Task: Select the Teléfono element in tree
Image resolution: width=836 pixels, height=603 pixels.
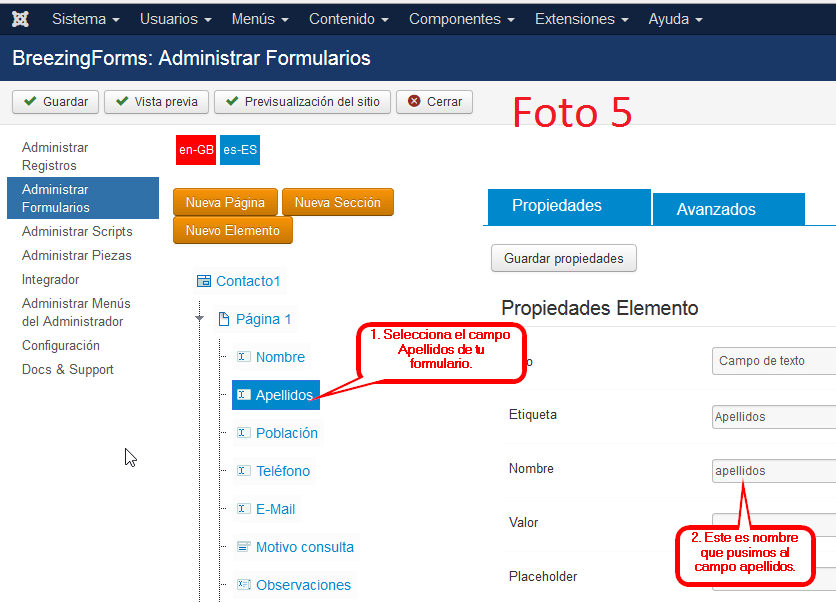Action: pos(283,471)
